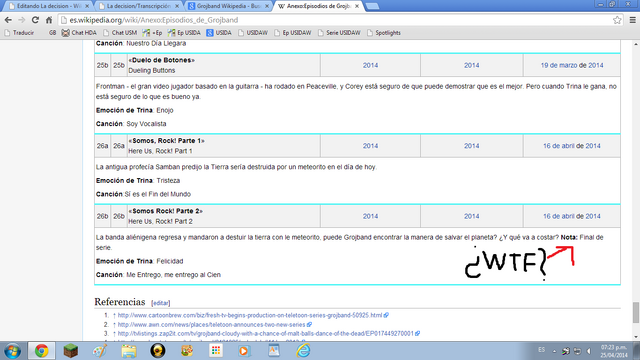The image size is (640, 360).
Task: Open the Serie USIDAW bookmark
Action: pyautogui.click(x=339, y=33)
